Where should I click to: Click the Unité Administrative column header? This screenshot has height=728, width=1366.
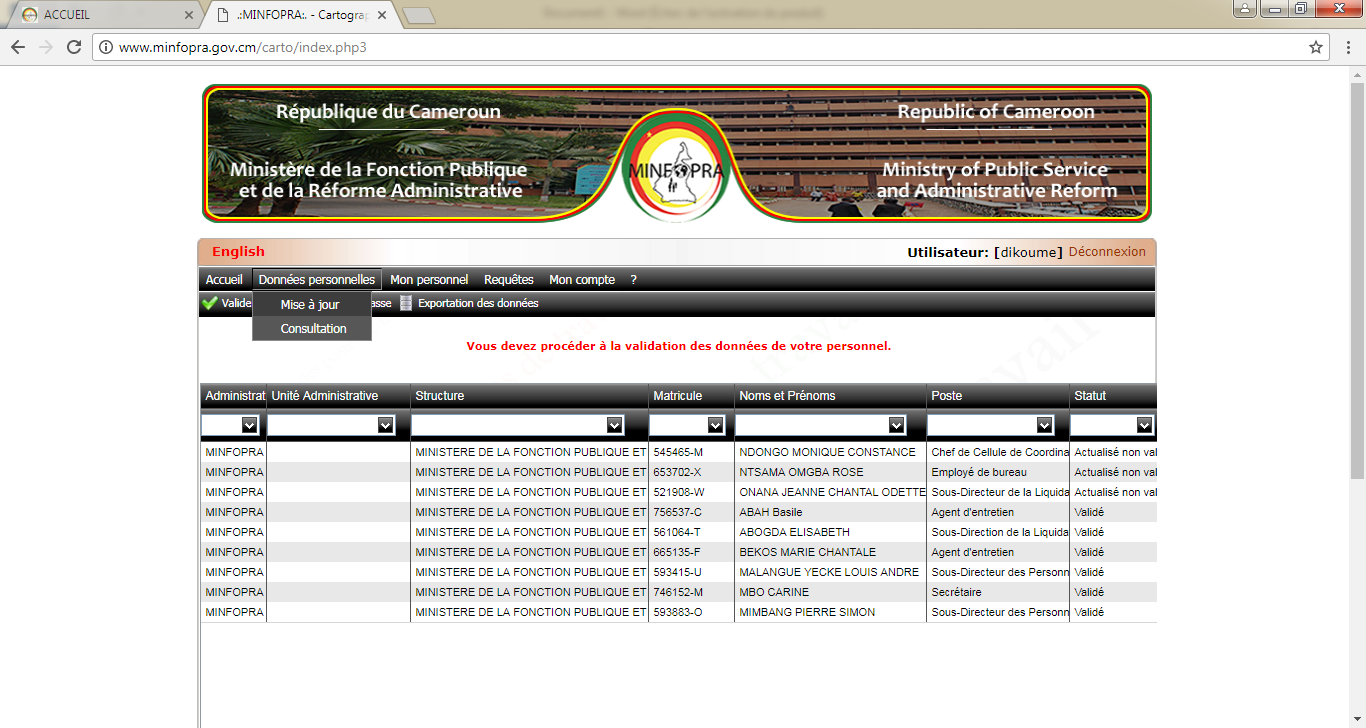(x=338, y=396)
